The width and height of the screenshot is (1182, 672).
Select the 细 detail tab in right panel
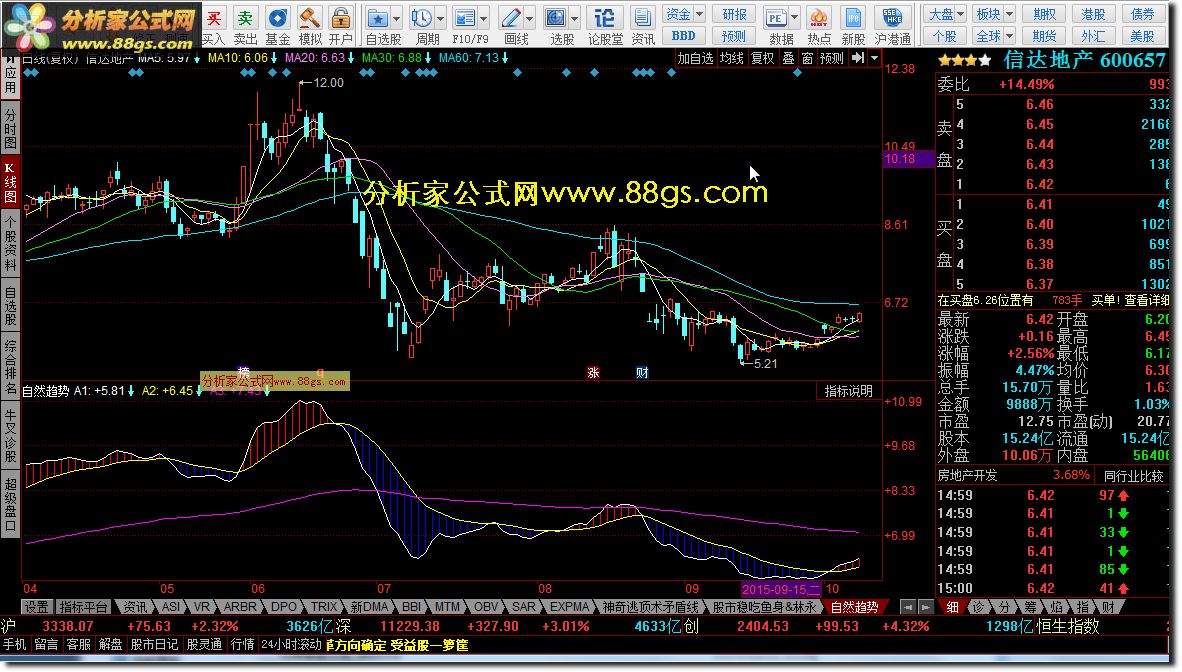click(x=952, y=607)
